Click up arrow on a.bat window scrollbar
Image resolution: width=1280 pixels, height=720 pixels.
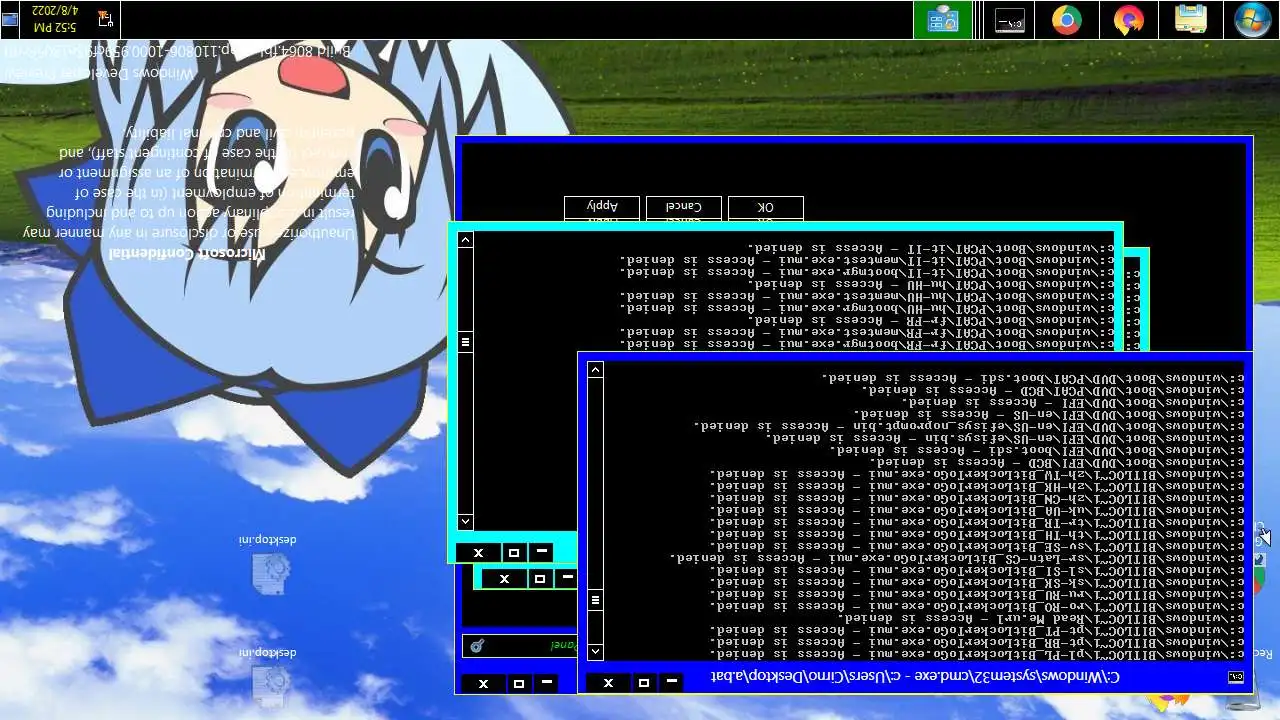[x=595, y=370]
